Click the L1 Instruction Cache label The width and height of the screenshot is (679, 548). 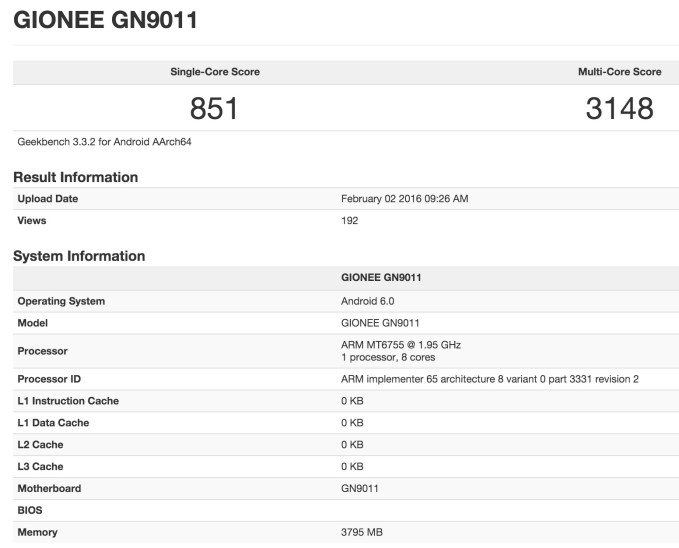click(x=68, y=401)
